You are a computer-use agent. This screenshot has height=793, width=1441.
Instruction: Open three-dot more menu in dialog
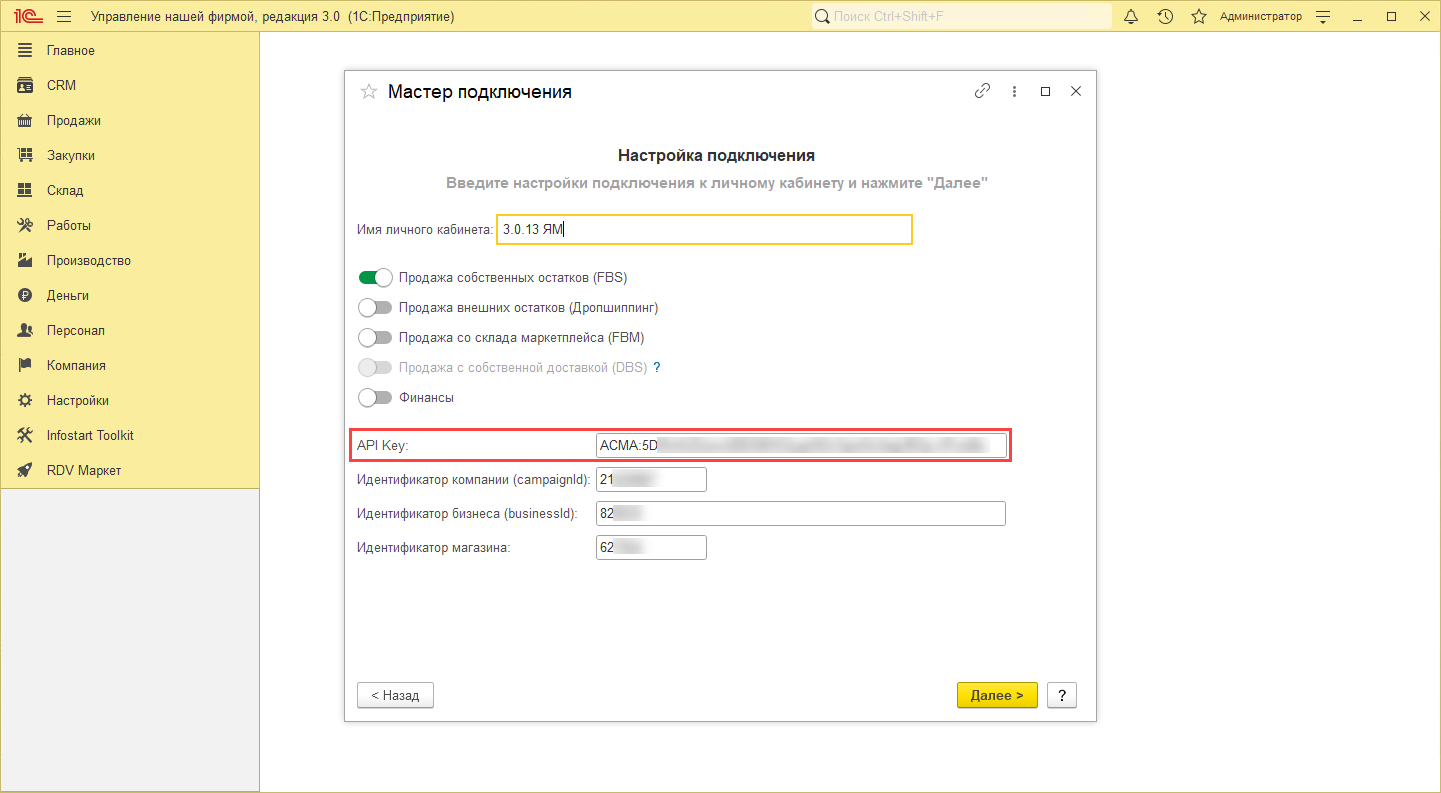1014,91
